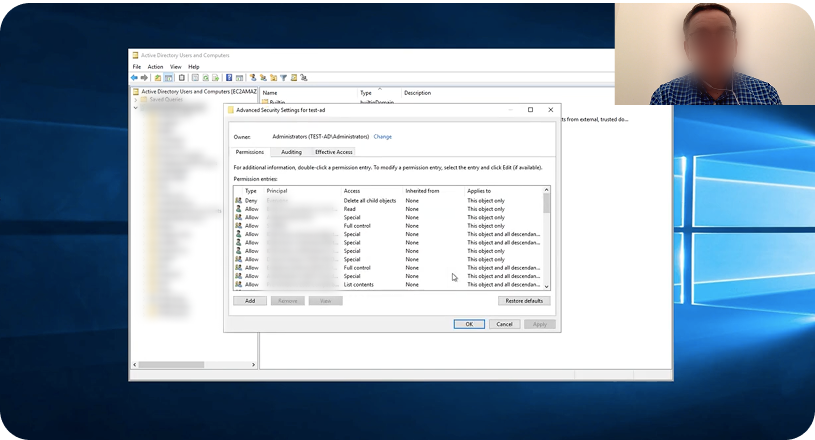Viewport: 815px width, 440px height.
Task: Click the console tree horizontal scrollbar thumb
Action: click(171, 365)
